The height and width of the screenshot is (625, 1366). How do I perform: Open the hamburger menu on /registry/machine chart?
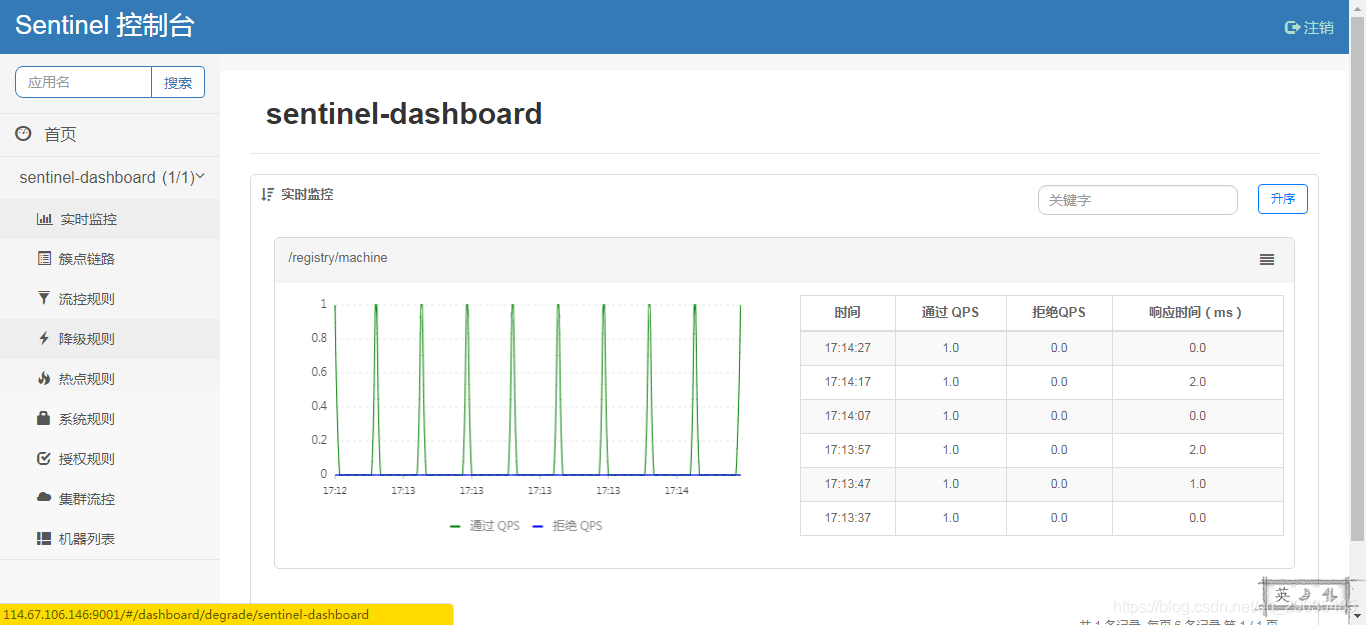tap(1267, 259)
